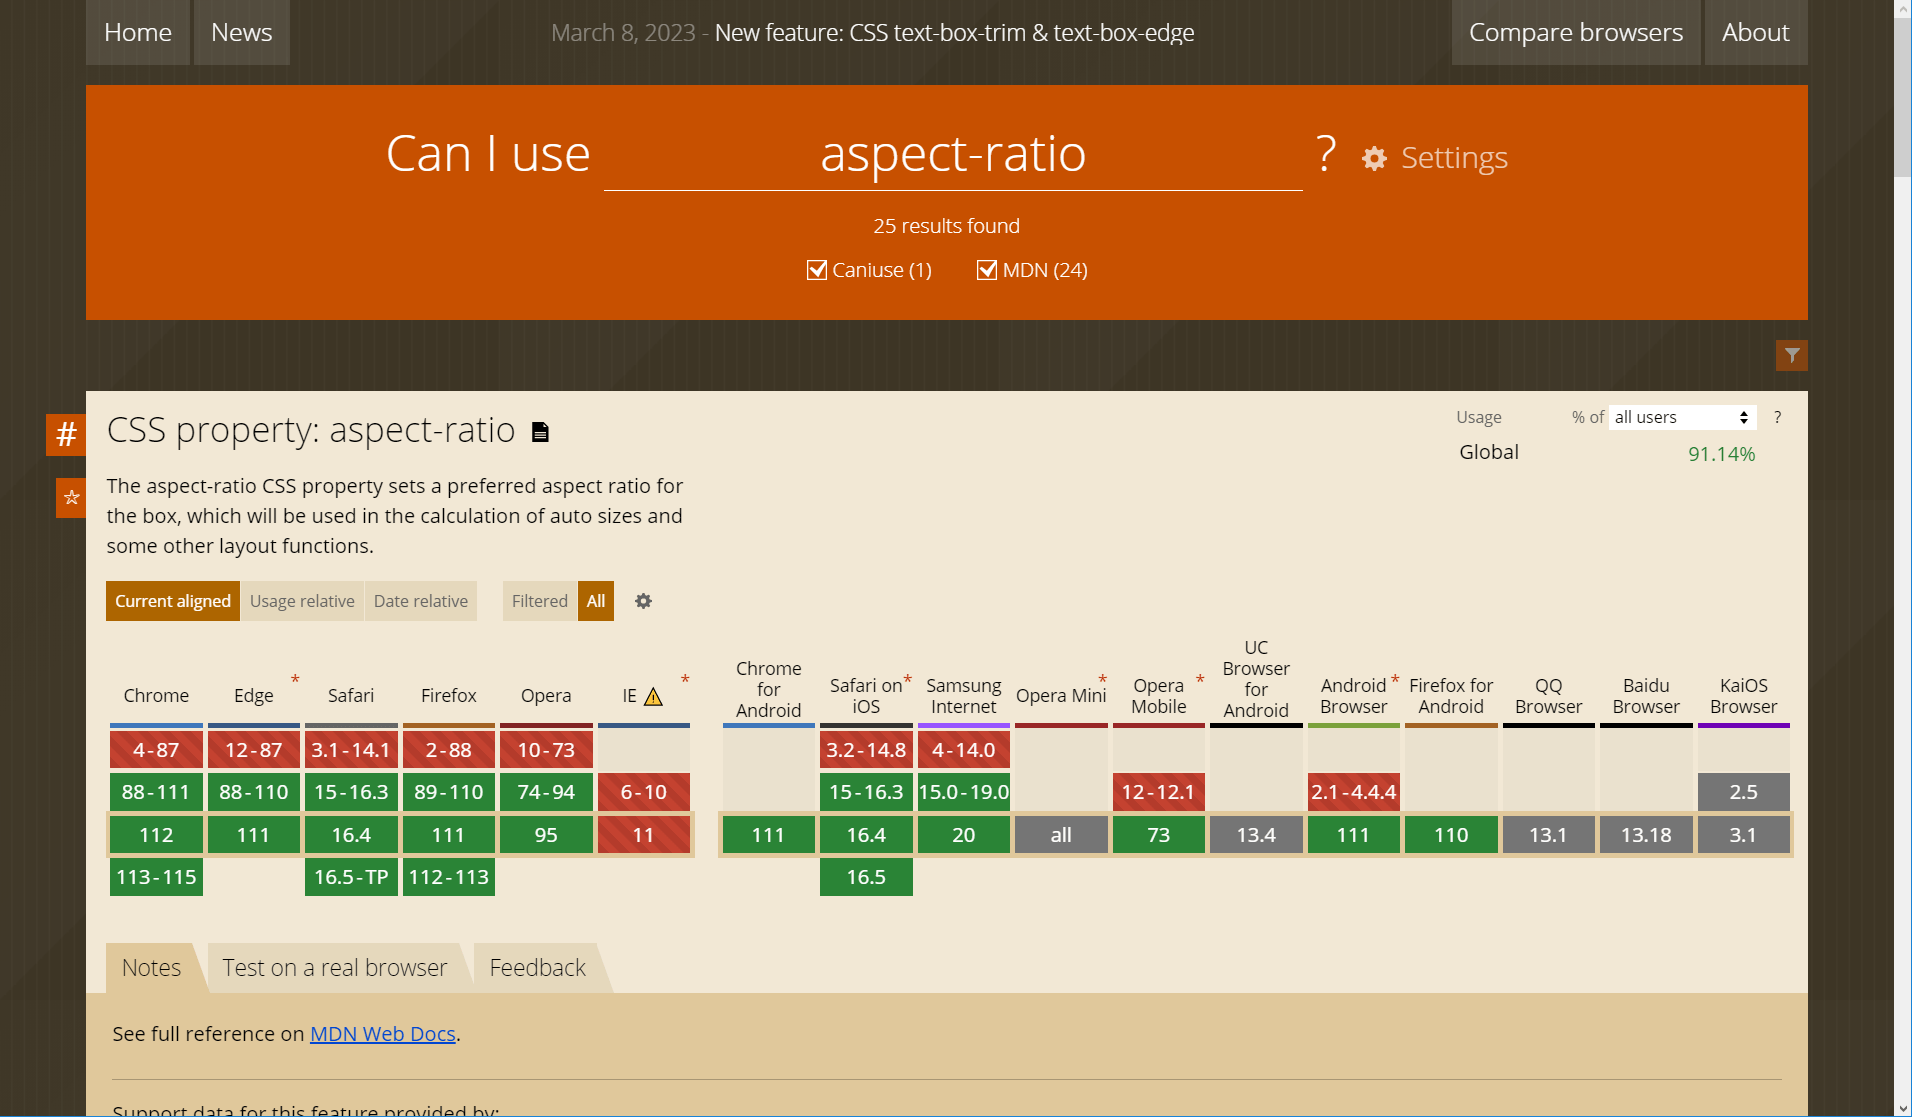Click Edge 88-110 cell
This screenshot has width=1912, height=1117.
254,792
